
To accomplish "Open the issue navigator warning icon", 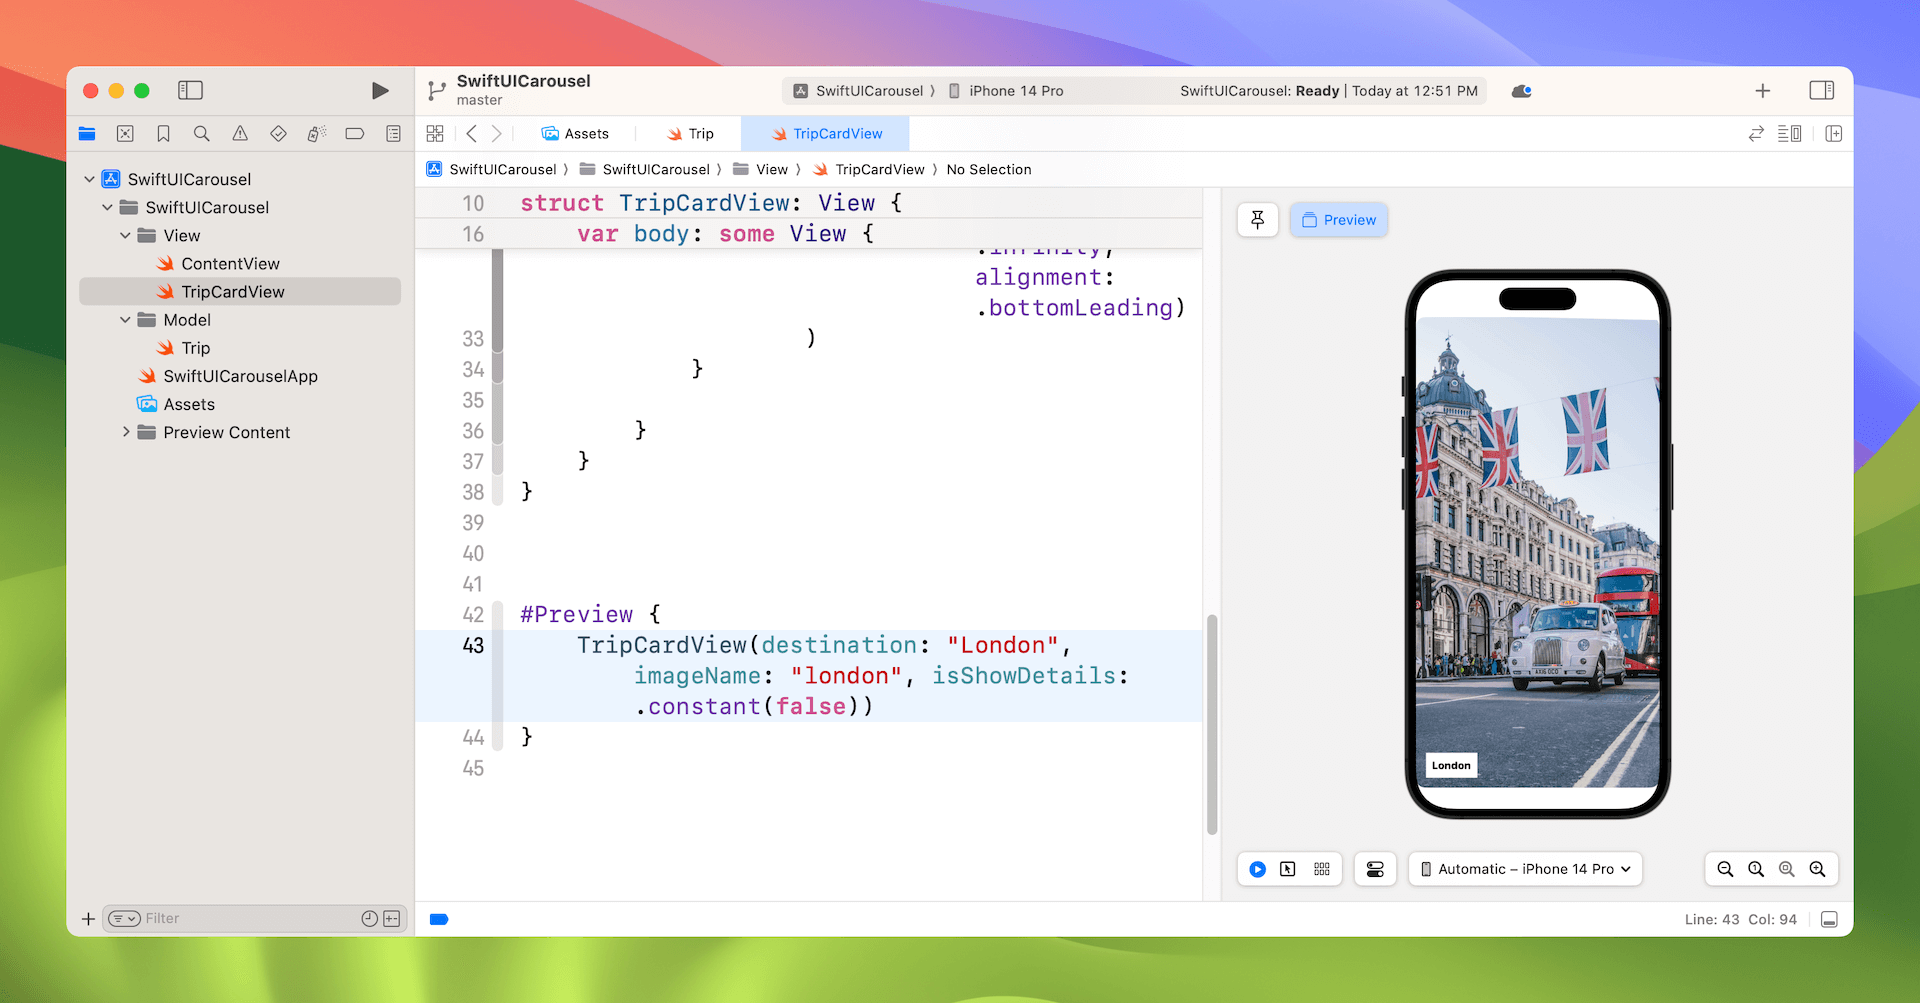I will pyautogui.click(x=240, y=134).
